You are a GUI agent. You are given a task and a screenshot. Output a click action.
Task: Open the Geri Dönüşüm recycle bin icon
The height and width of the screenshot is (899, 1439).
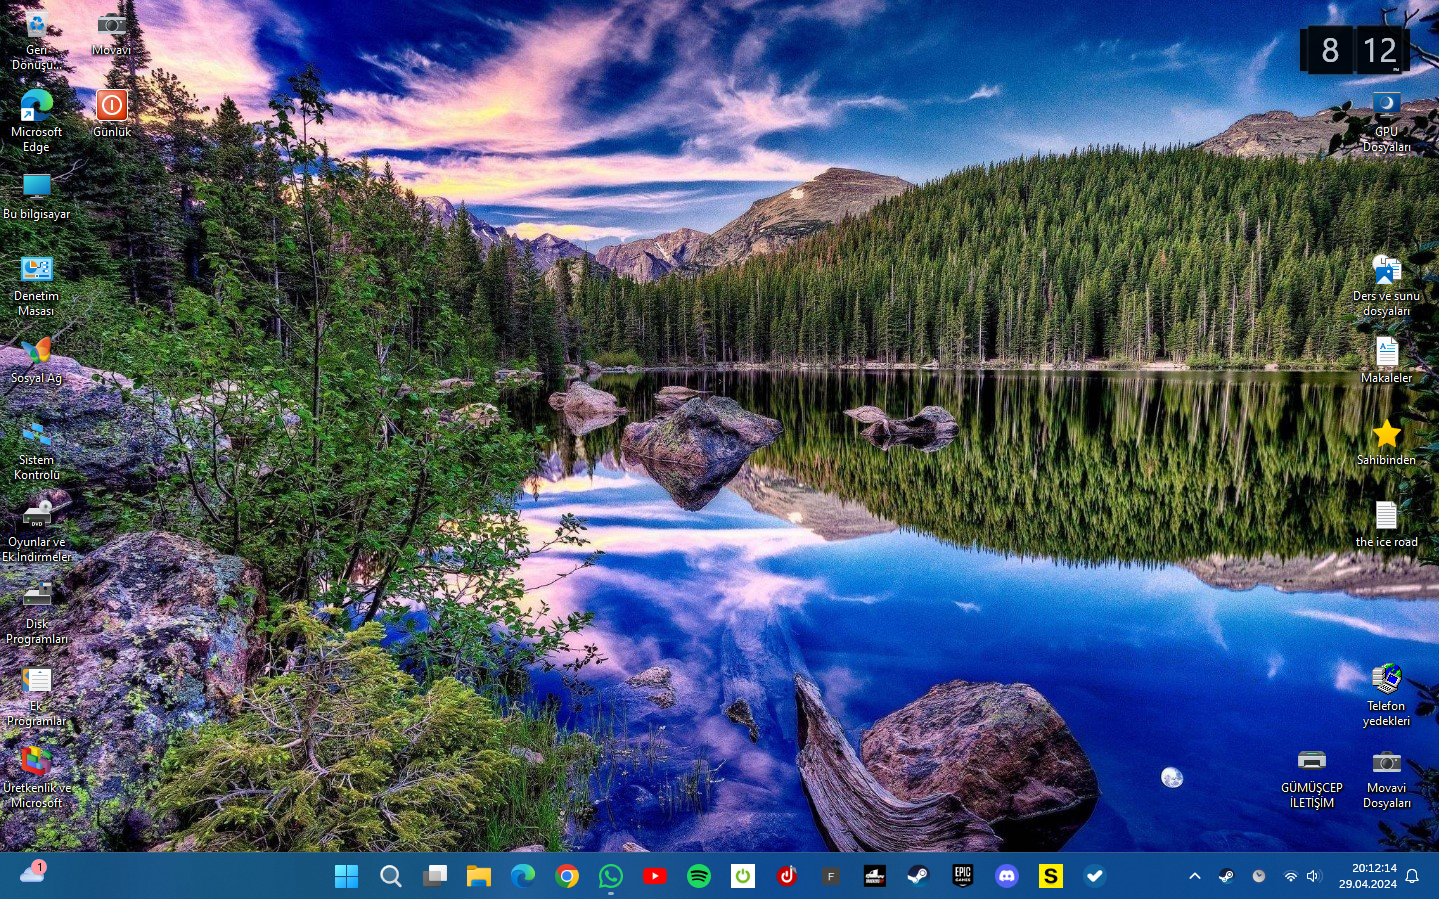36,40
